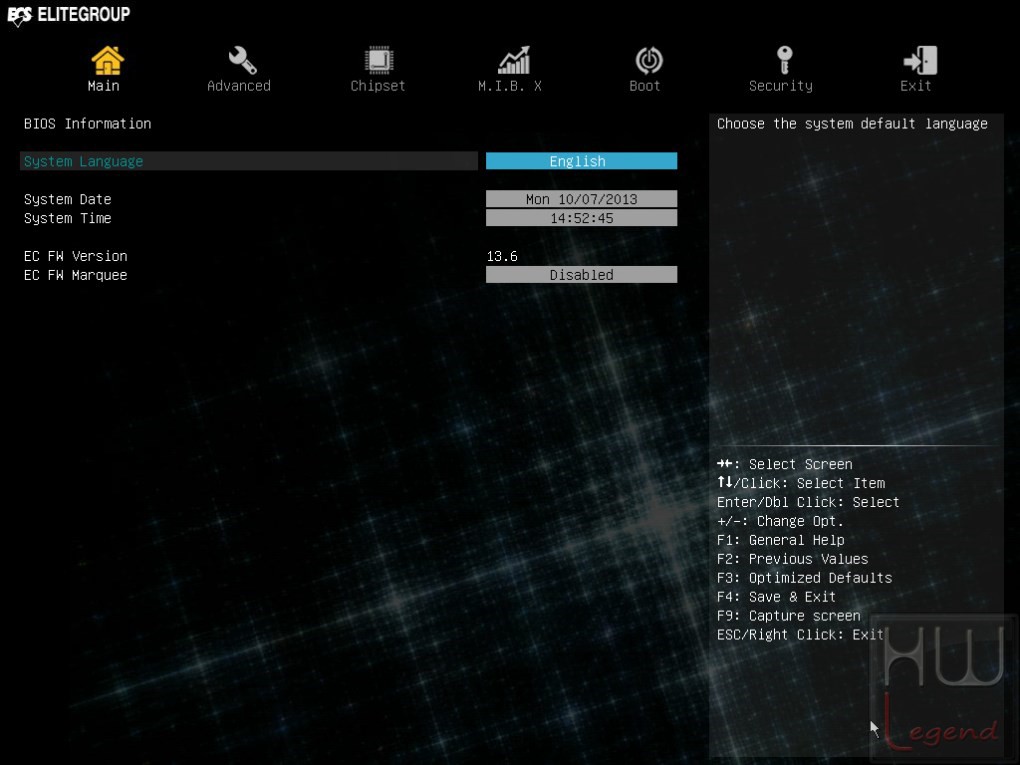Click the F4: Save & Exit line
The height and width of the screenshot is (765, 1020).
(x=776, y=597)
